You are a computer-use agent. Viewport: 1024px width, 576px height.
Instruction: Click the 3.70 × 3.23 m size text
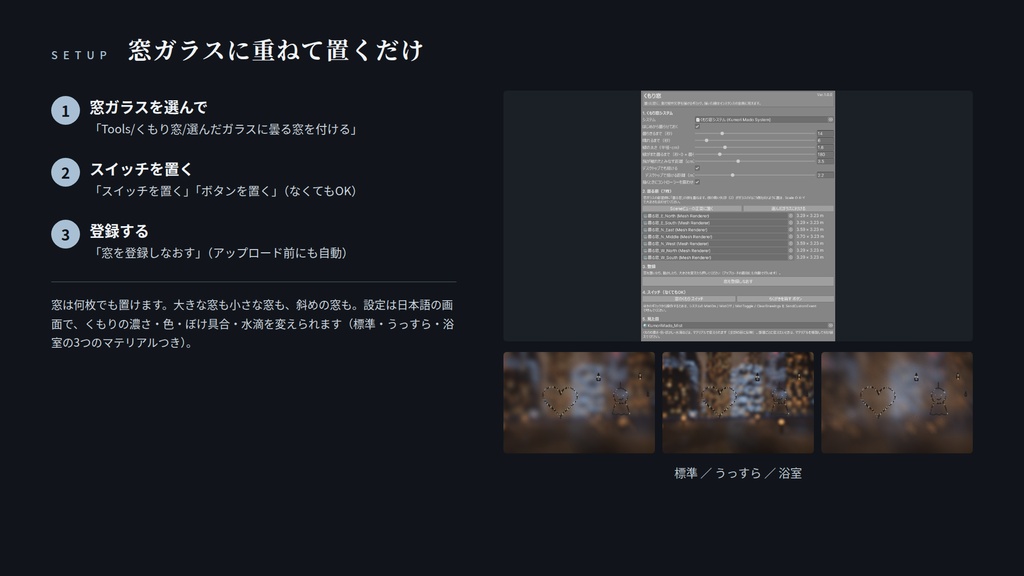(810, 236)
